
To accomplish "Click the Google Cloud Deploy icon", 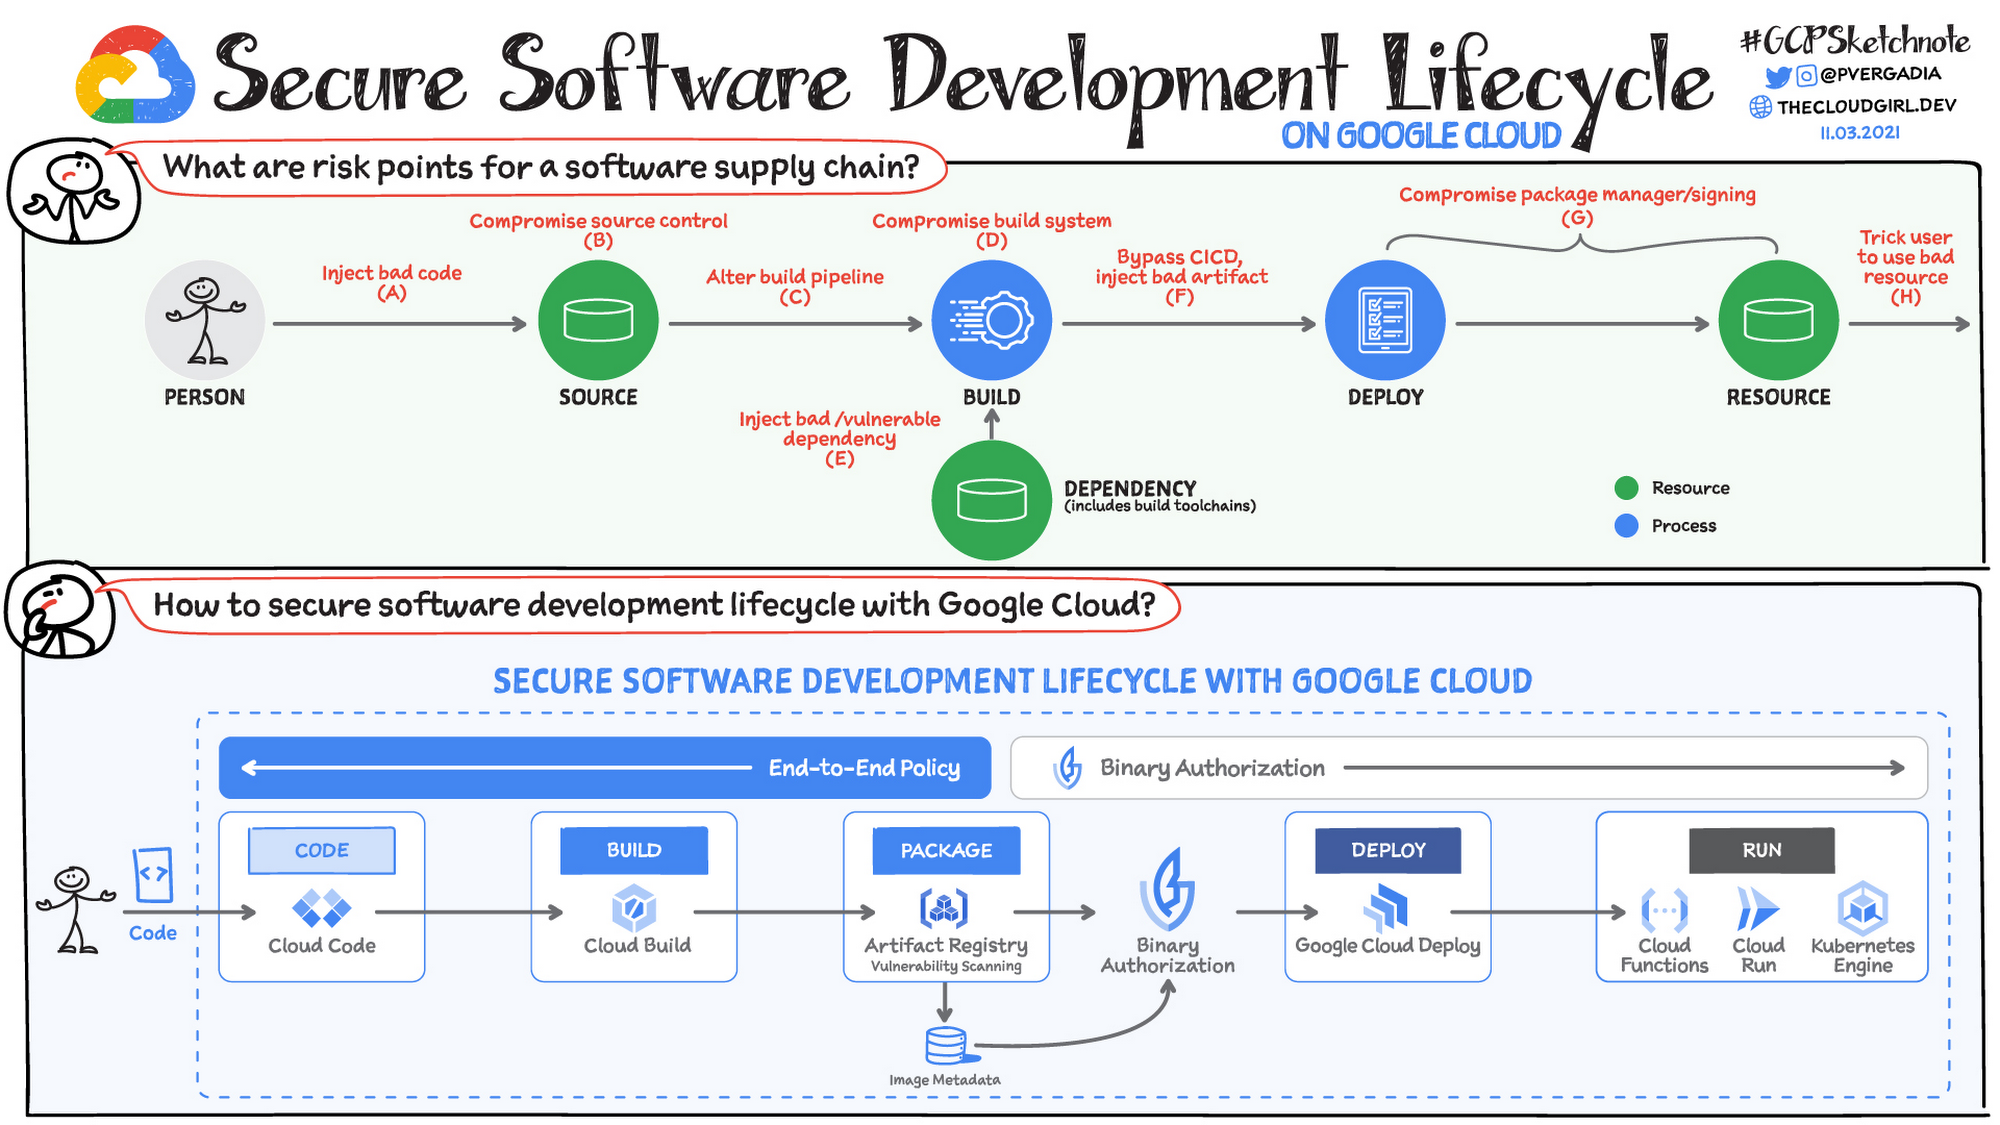I will click(1386, 908).
